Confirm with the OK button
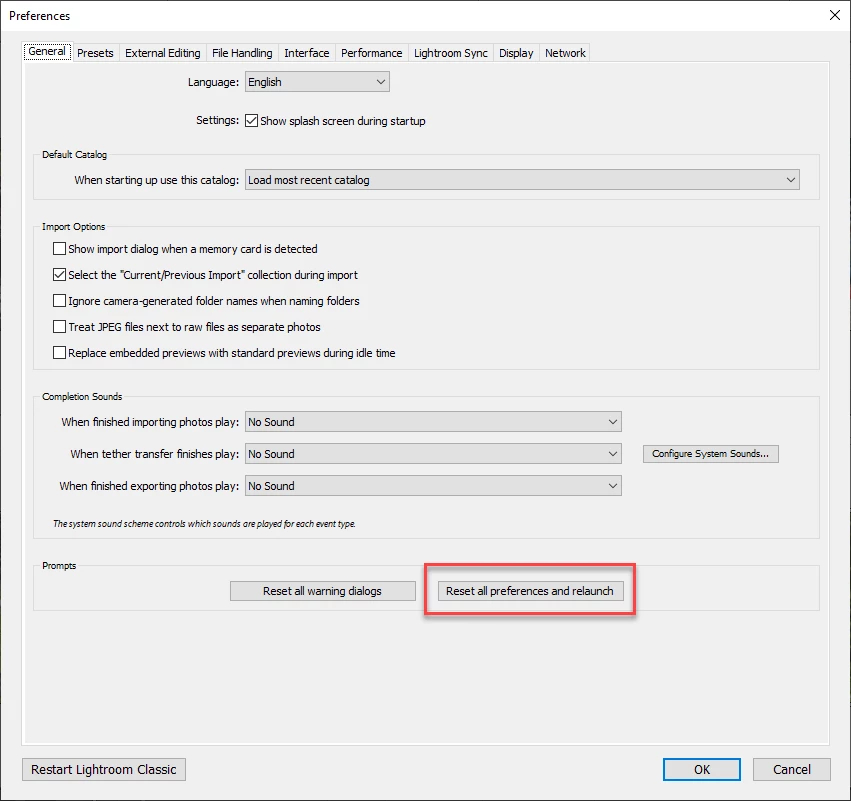The image size is (851, 801). pyautogui.click(x=701, y=770)
